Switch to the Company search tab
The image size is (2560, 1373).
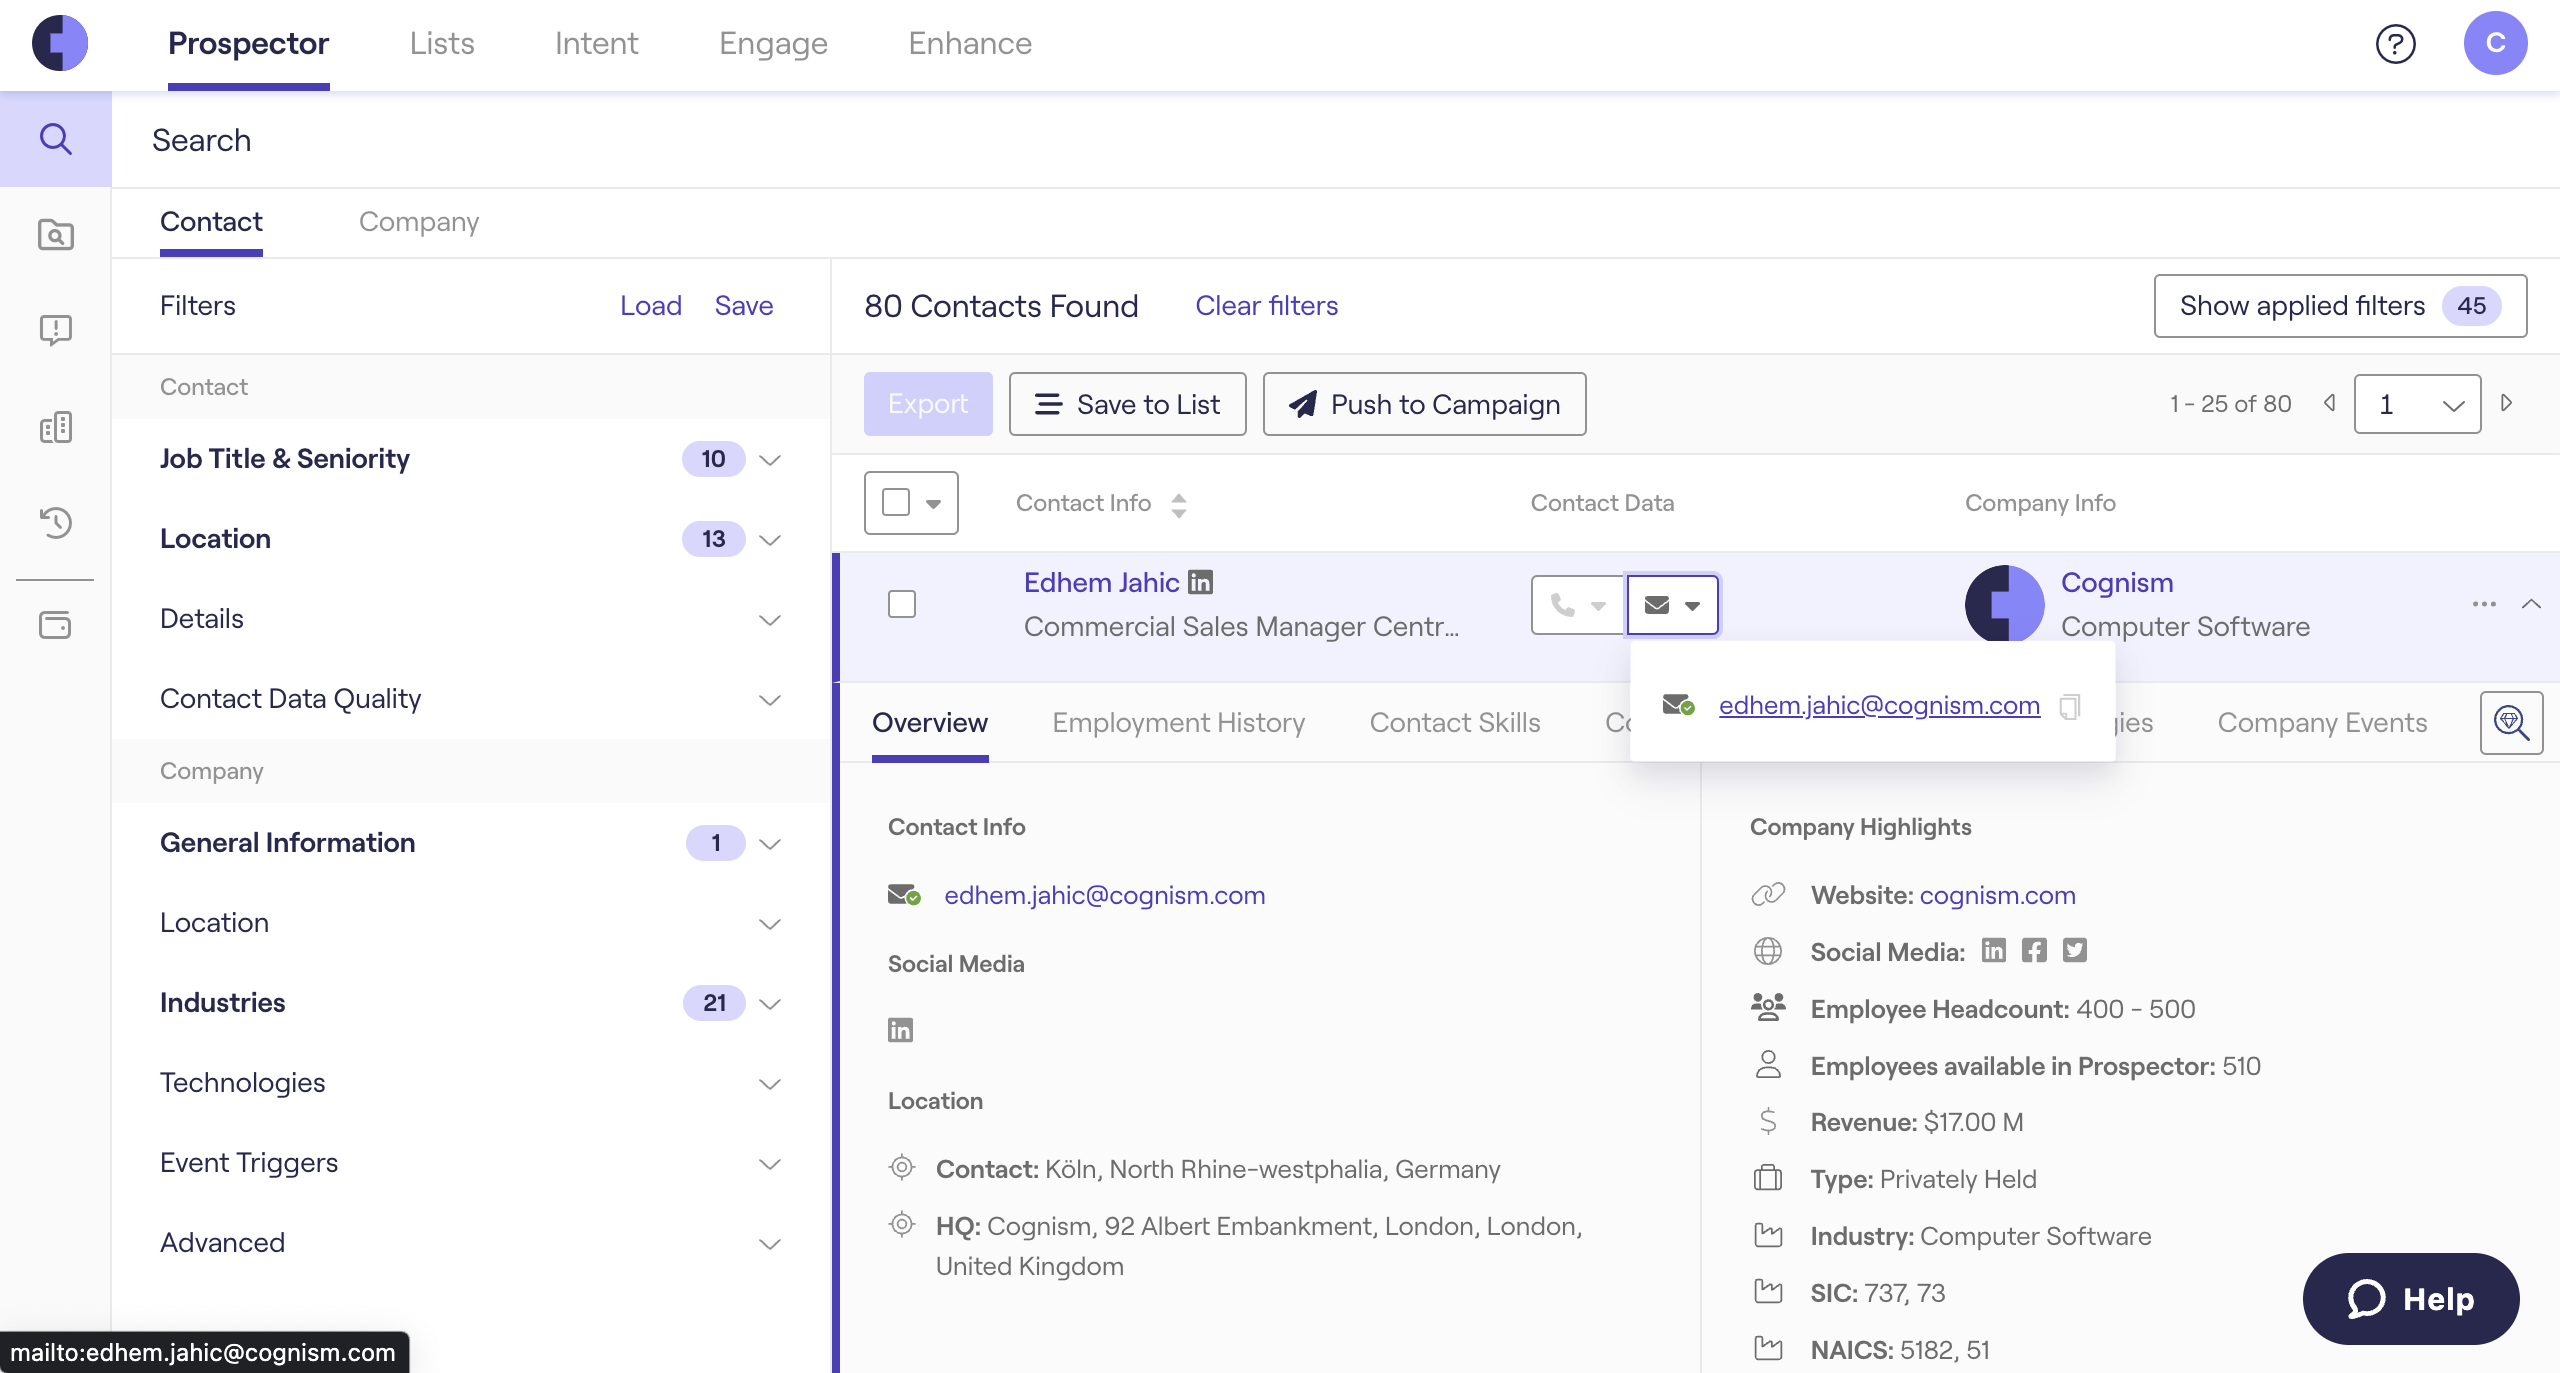(x=418, y=220)
